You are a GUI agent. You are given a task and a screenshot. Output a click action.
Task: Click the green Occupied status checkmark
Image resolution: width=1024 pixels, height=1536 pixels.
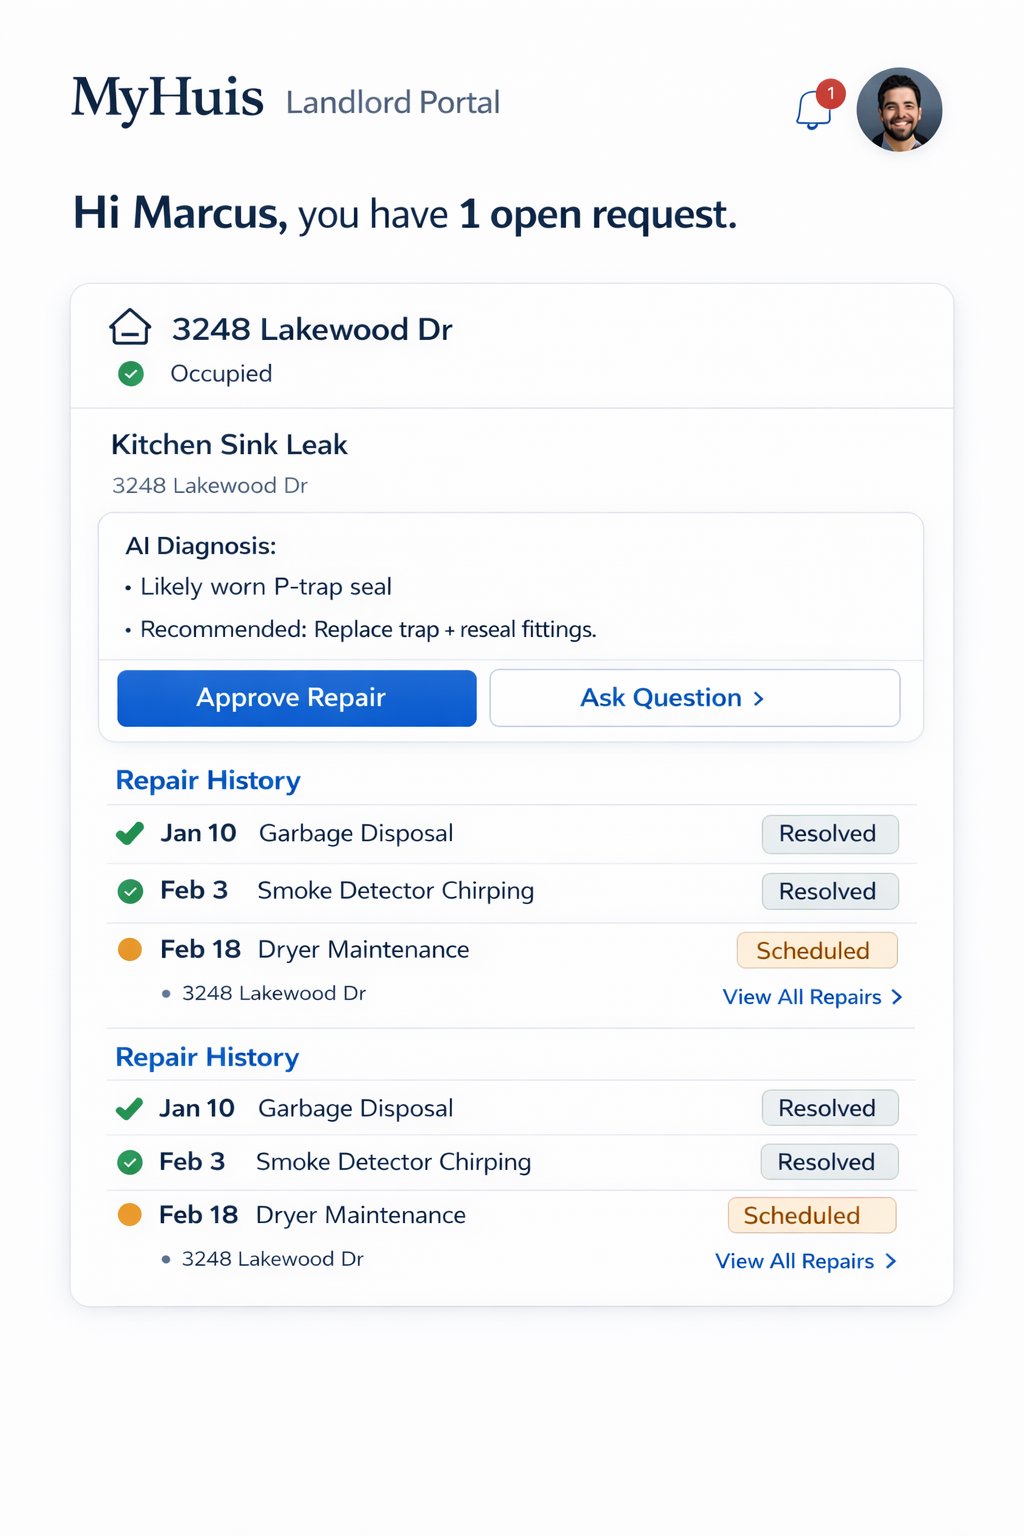pyautogui.click(x=130, y=374)
